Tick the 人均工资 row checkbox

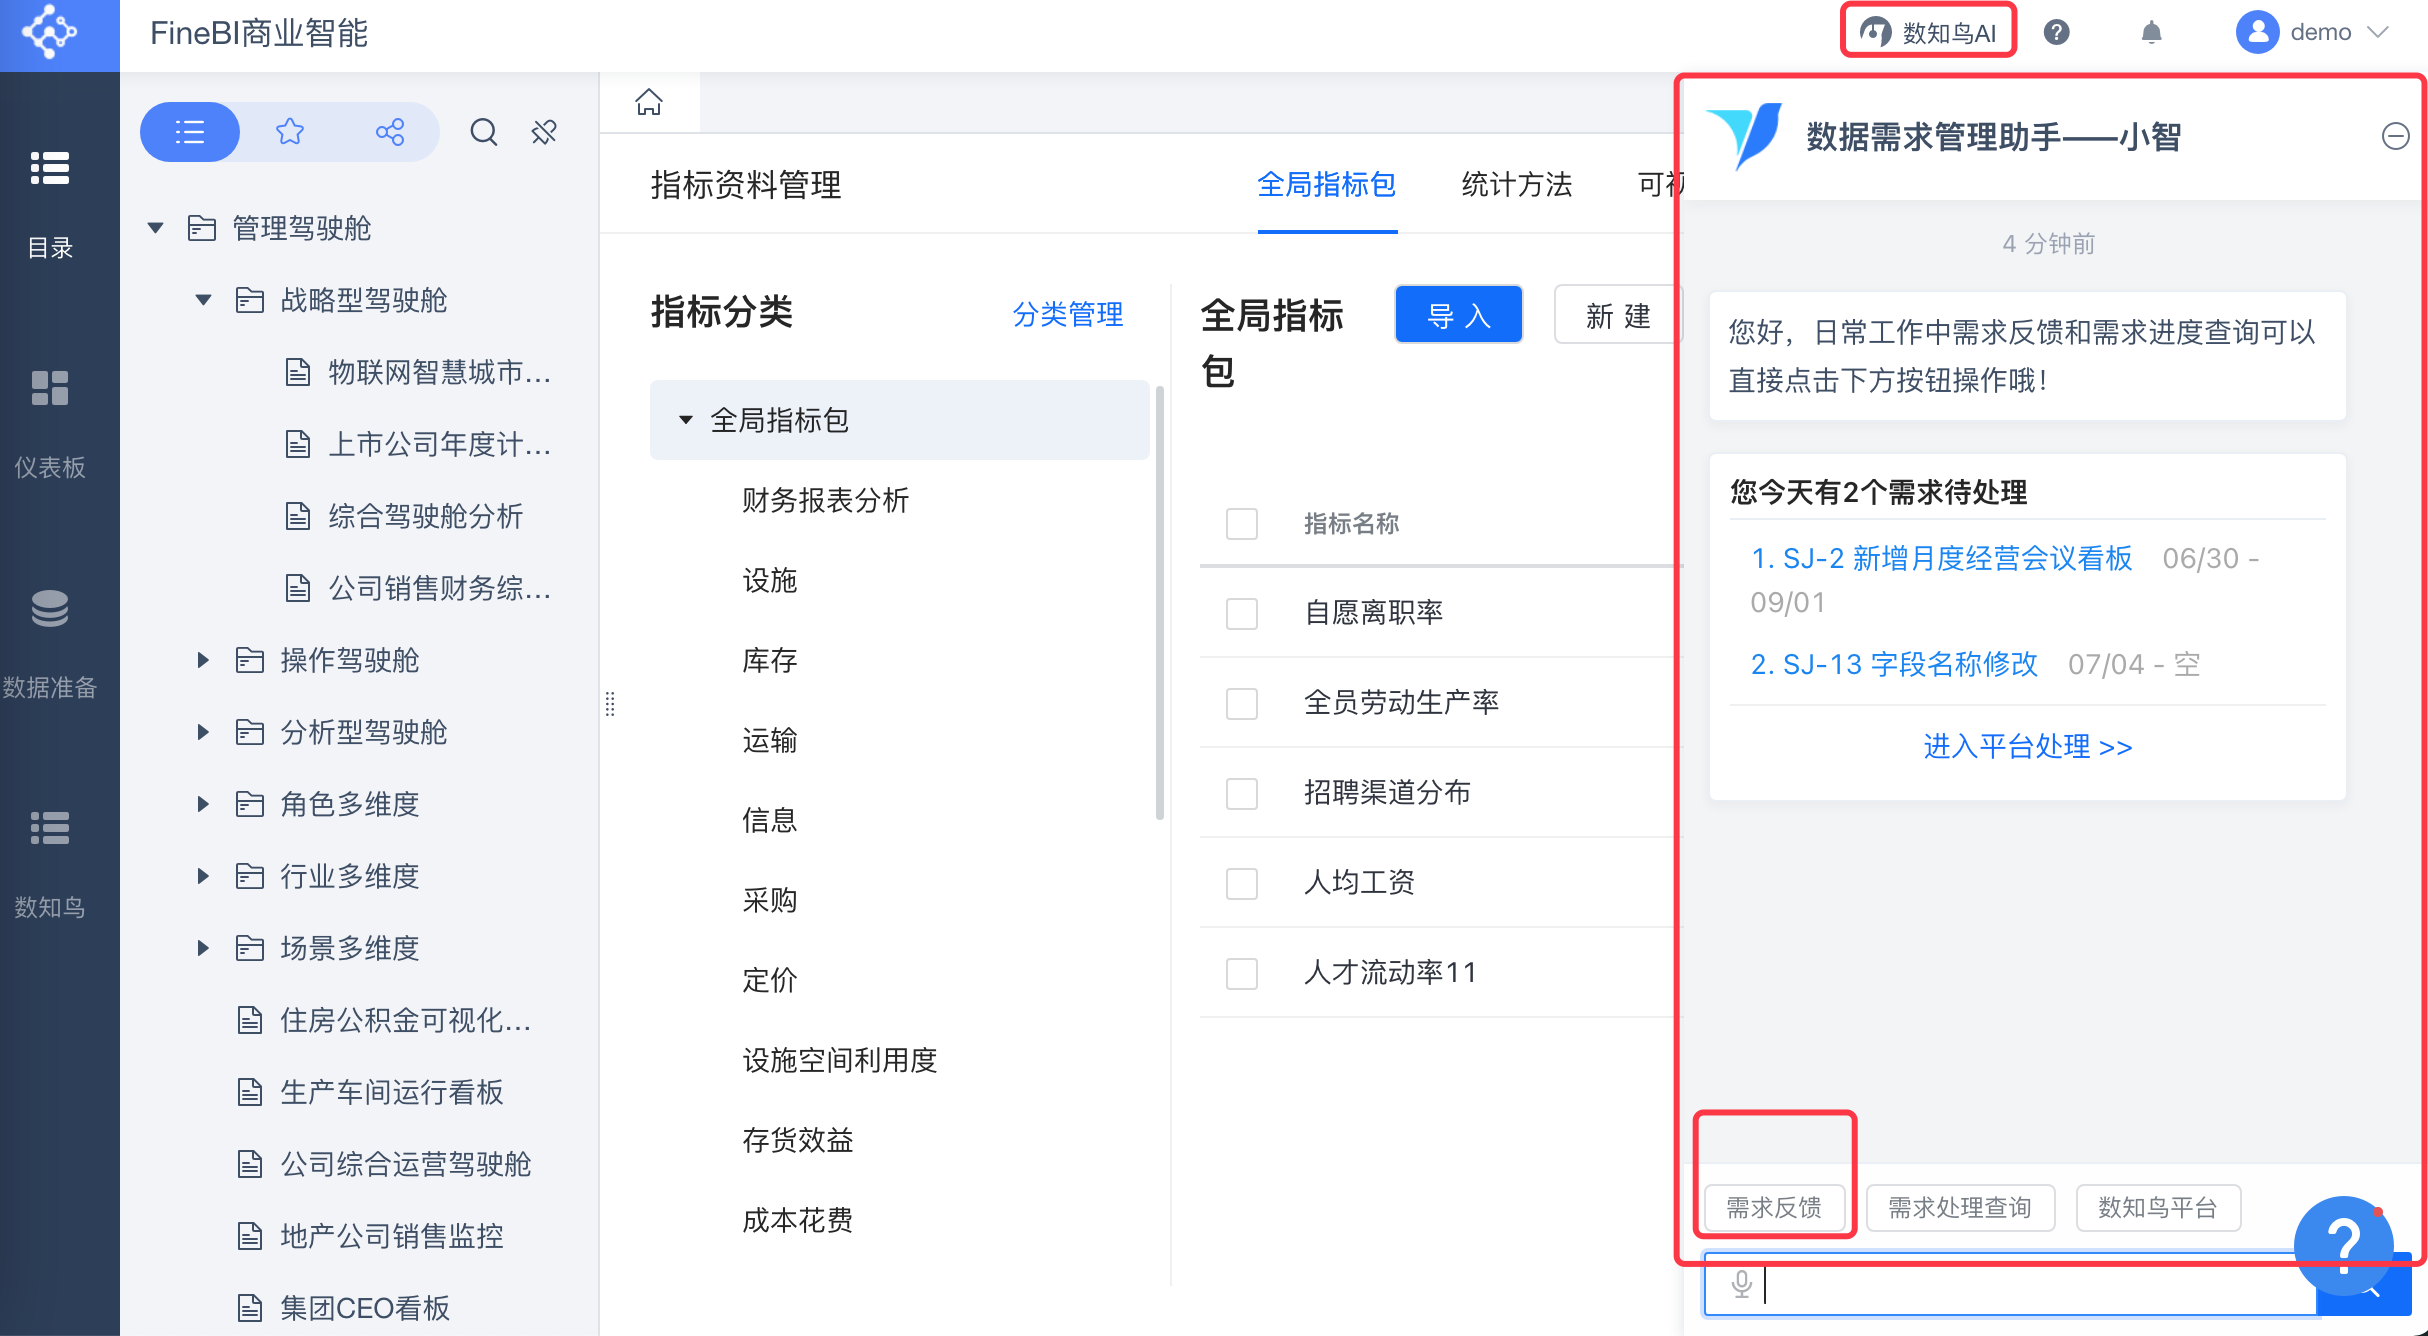click(x=1241, y=883)
